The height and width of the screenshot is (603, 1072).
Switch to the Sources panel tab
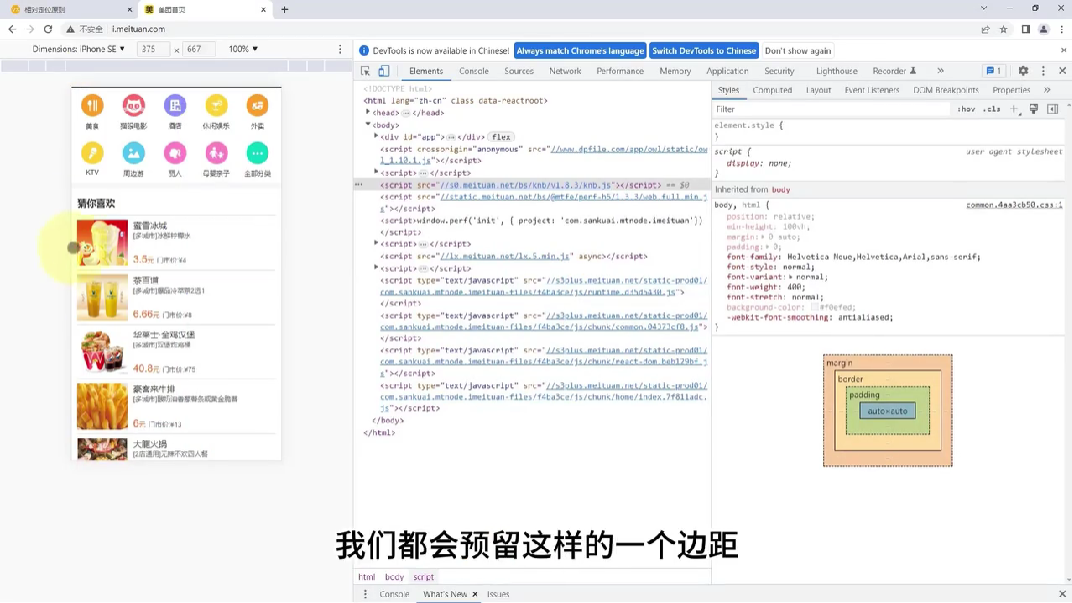tap(519, 71)
